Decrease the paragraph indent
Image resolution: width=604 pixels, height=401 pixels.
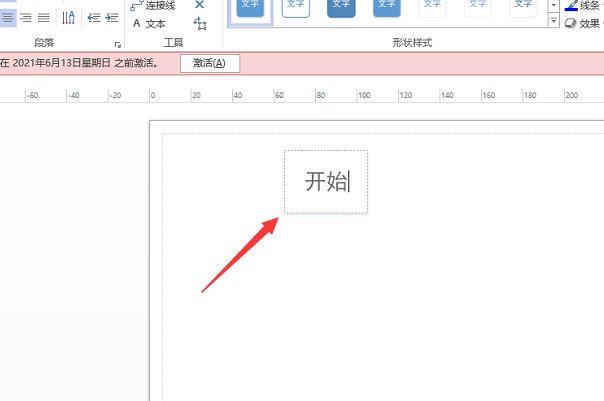click(x=94, y=18)
